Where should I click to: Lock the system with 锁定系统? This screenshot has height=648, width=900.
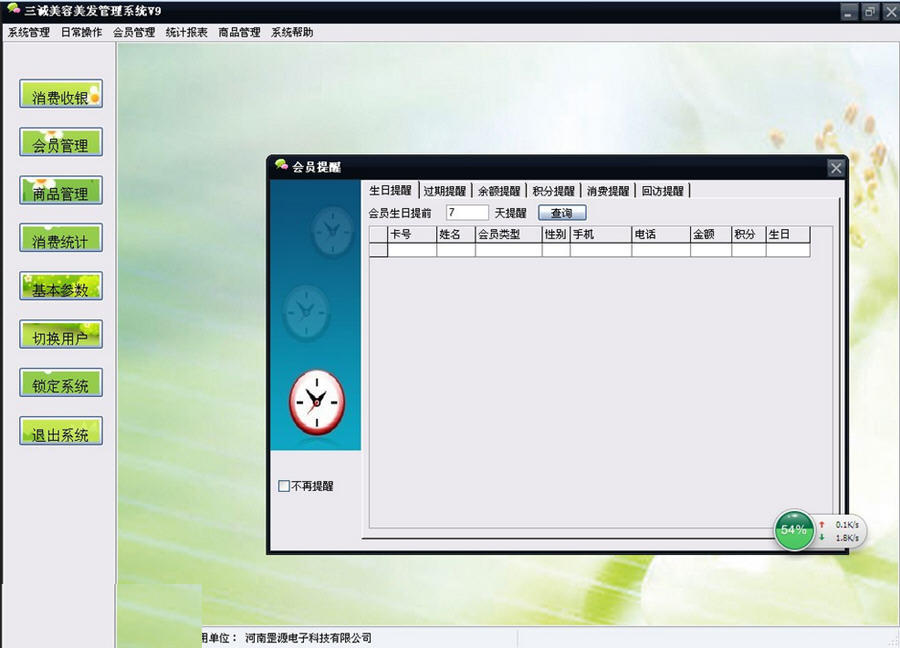point(61,383)
